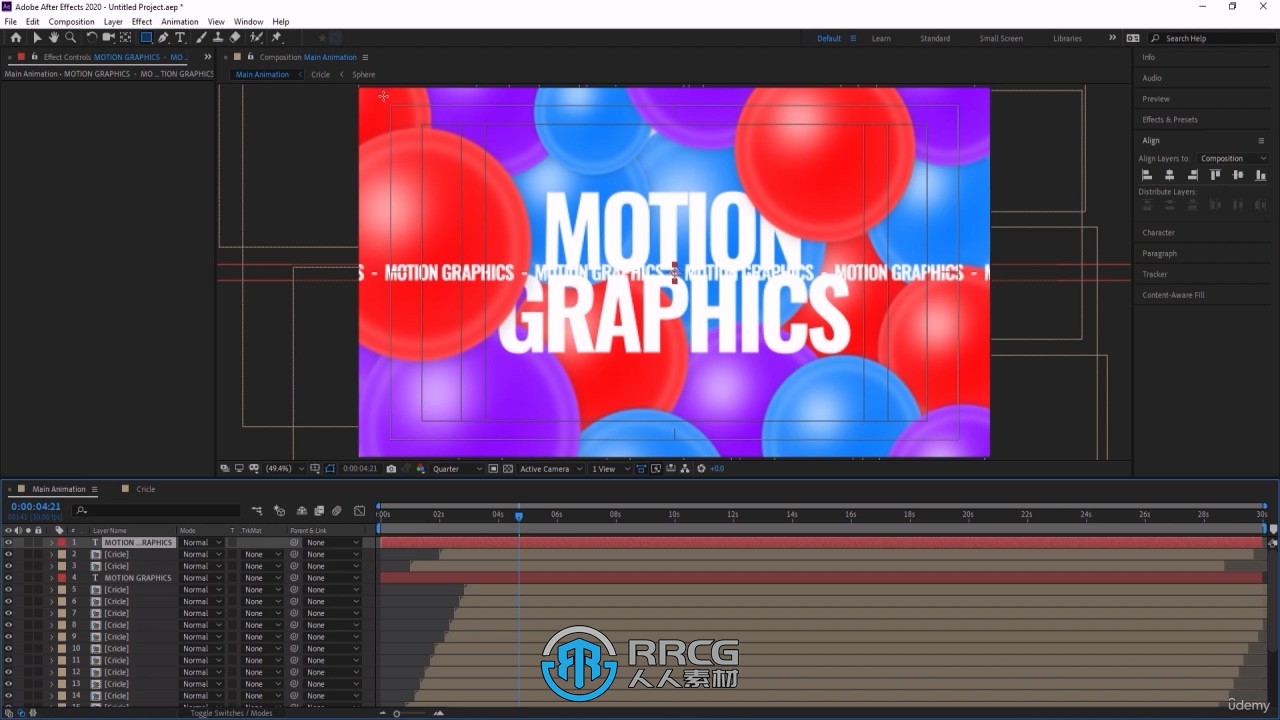
Task: Hide layer 1 MOTION GRAPHICS eye toggle
Action: (x=9, y=542)
